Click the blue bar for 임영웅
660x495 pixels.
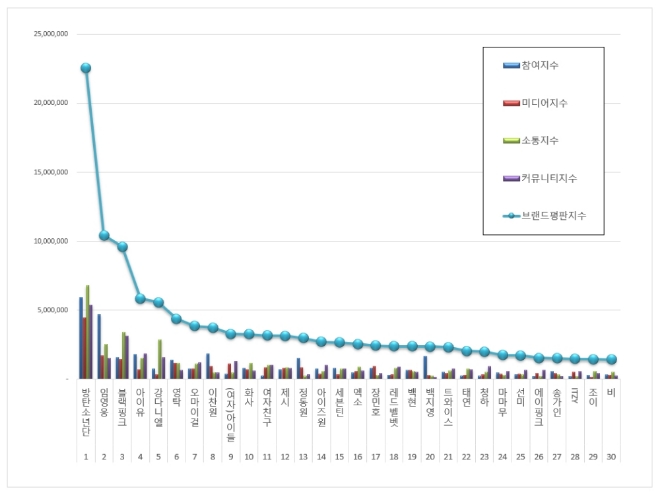click(98, 346)
